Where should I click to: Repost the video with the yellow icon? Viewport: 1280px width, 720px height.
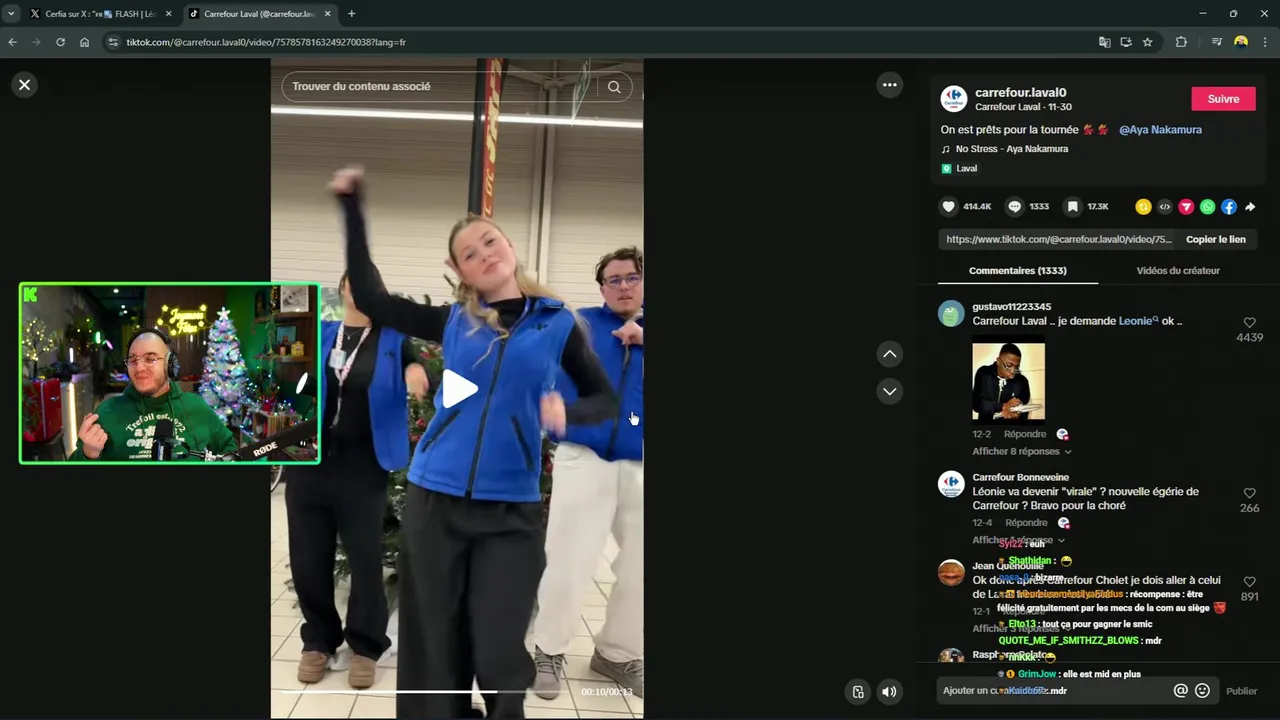click(1143, 207)
